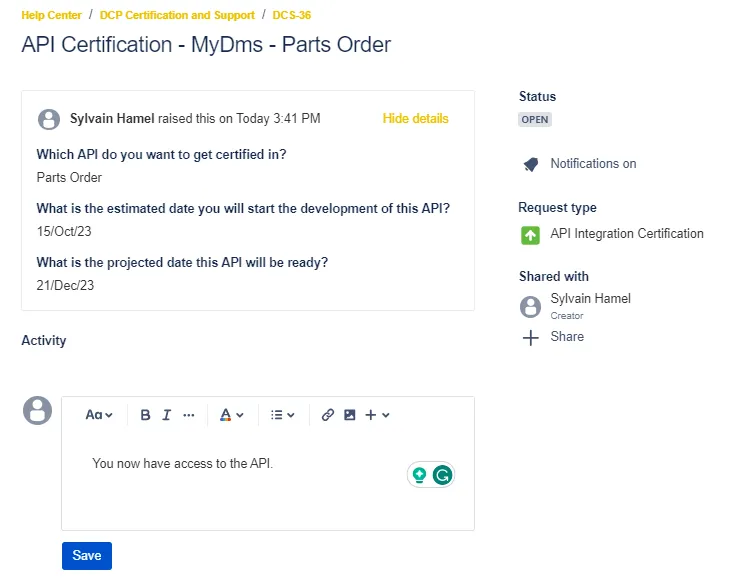
Task: Open DCP Certification and Support breadcrumb
Action: pos(177,15)
